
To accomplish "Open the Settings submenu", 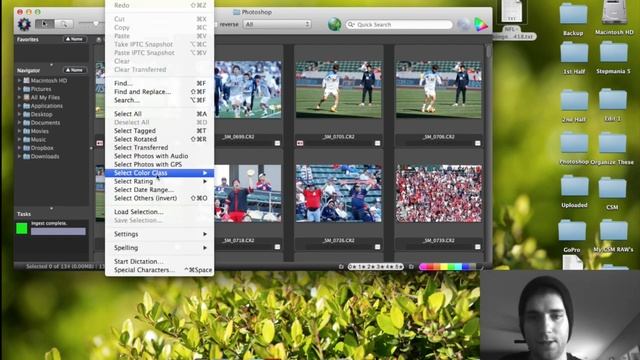I will pyautogui.click(x=160, y=234).
